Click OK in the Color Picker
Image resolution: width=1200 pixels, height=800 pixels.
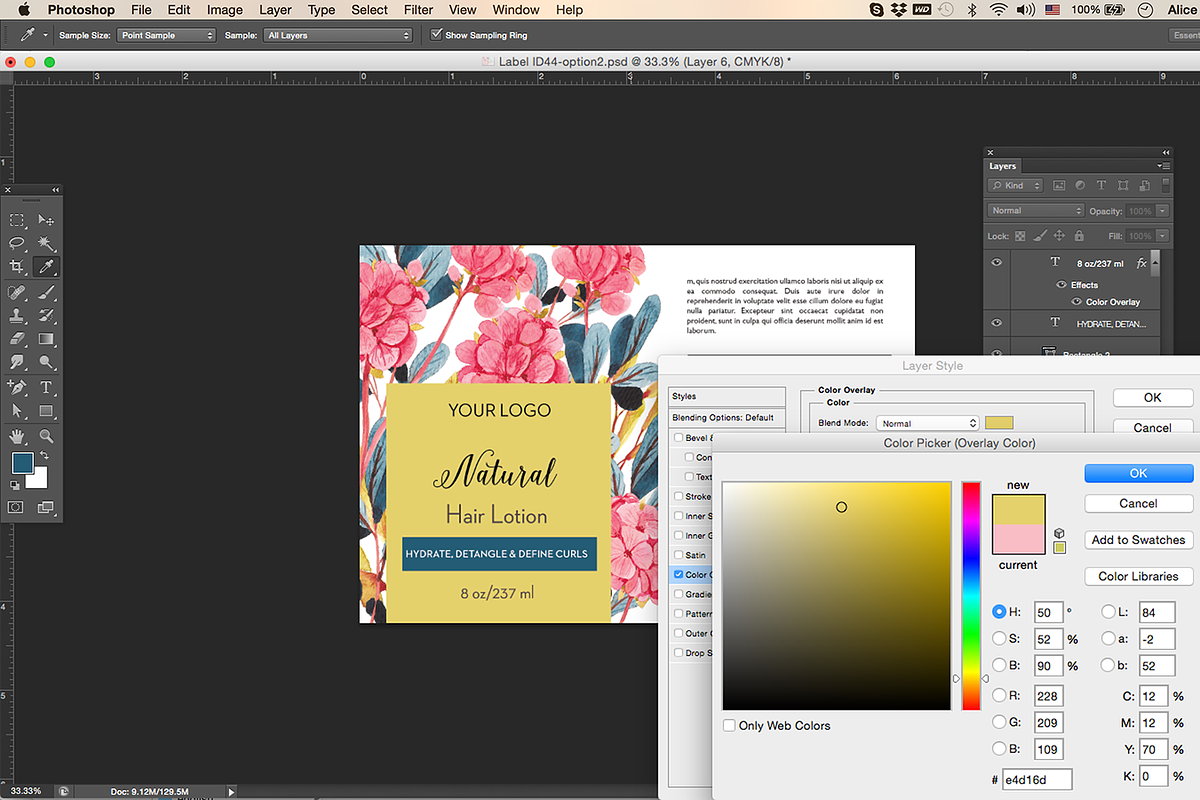(x=1138, y=473)
